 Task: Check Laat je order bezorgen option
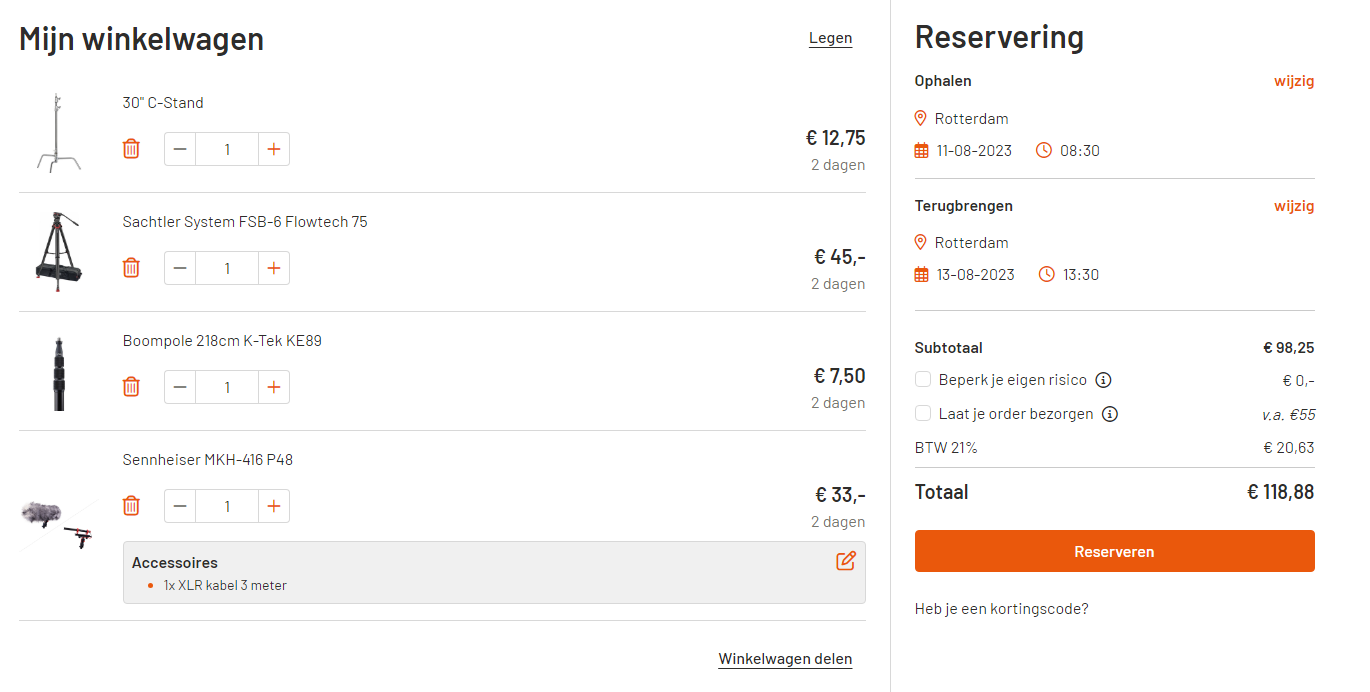(x=923, y=414)
